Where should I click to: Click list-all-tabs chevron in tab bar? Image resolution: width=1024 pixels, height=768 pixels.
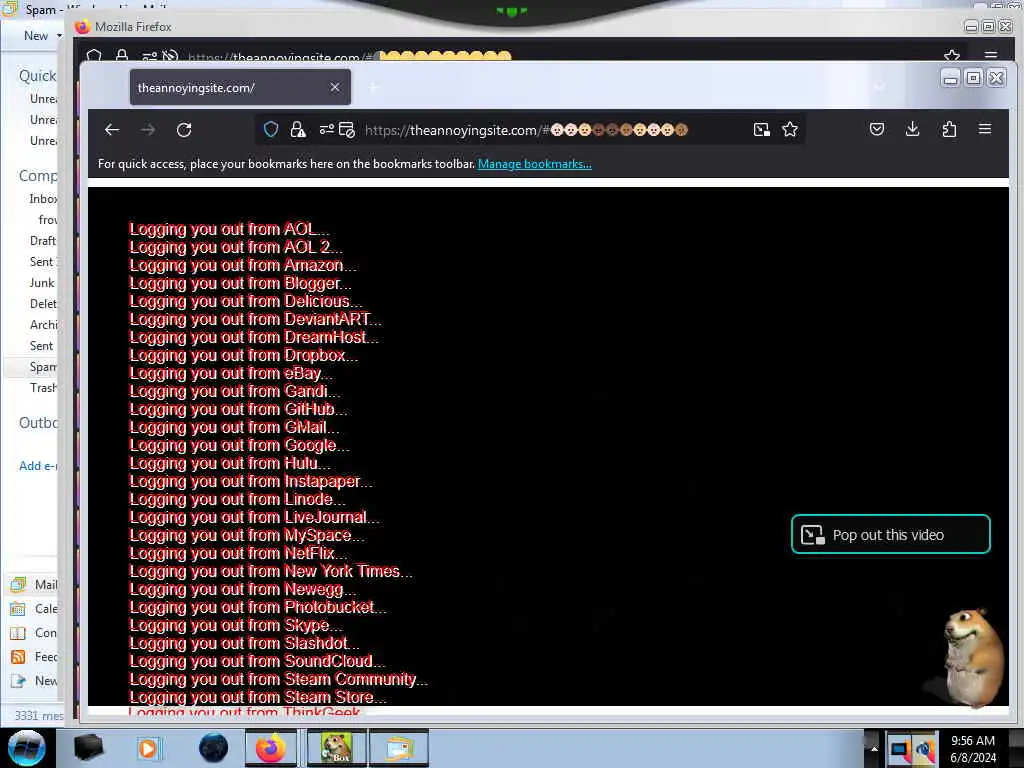(880, 87)
